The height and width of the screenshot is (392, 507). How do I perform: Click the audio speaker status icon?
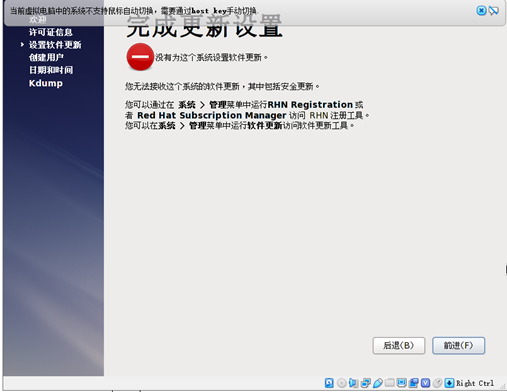pos(353,383)
